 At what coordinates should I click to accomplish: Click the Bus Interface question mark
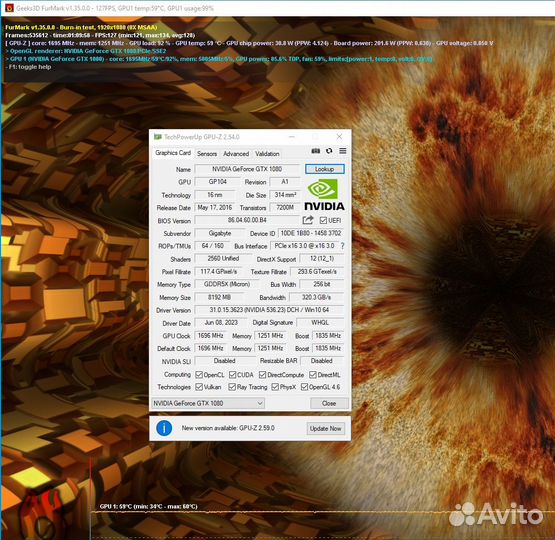tap(342, 246)
